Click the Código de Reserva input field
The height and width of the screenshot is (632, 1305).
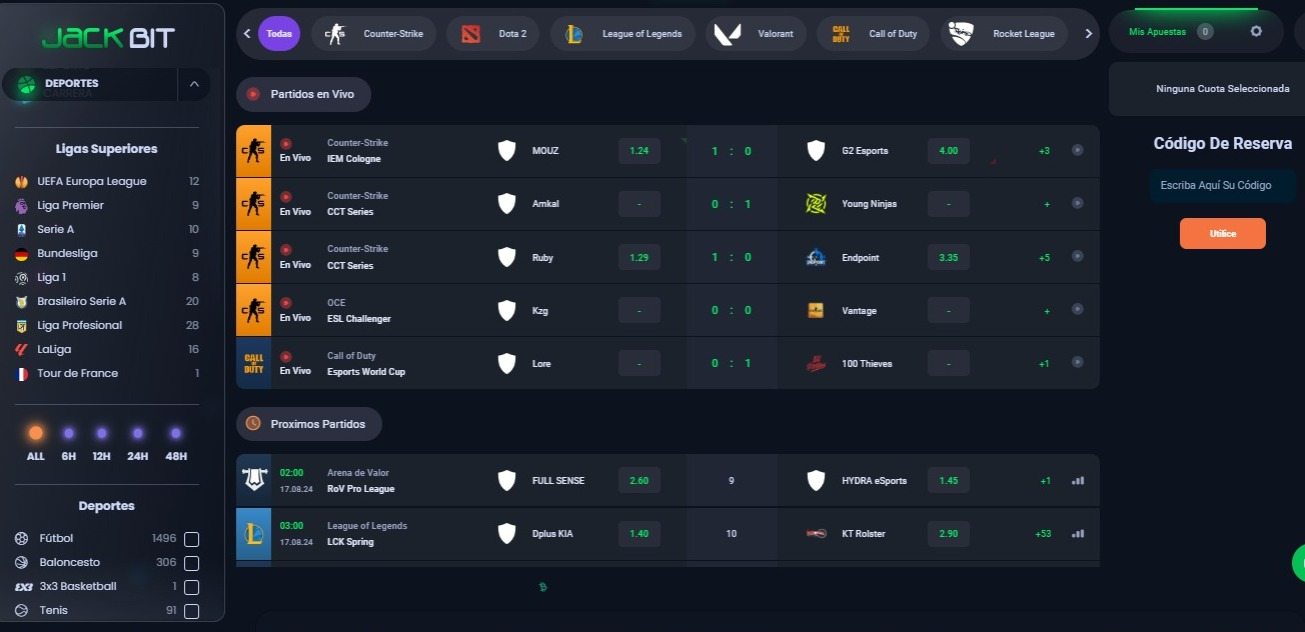coord(1223,186)
